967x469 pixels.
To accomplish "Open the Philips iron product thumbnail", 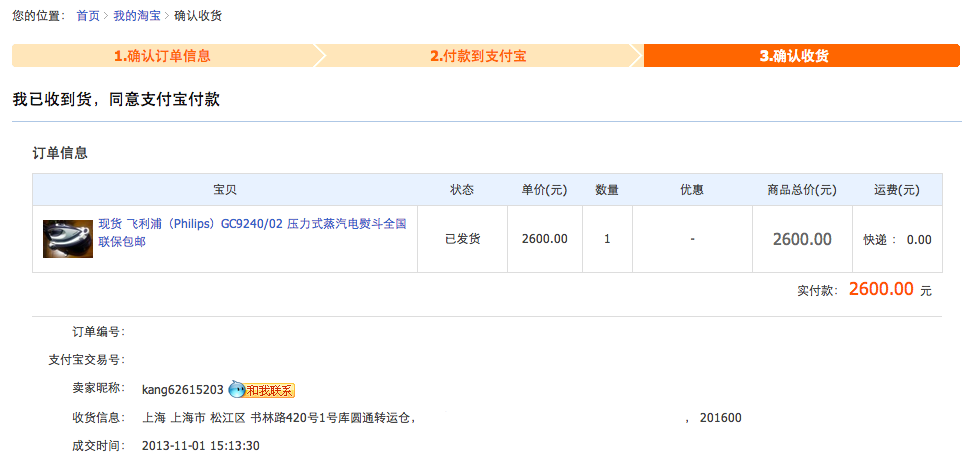I will pos(68,239).
